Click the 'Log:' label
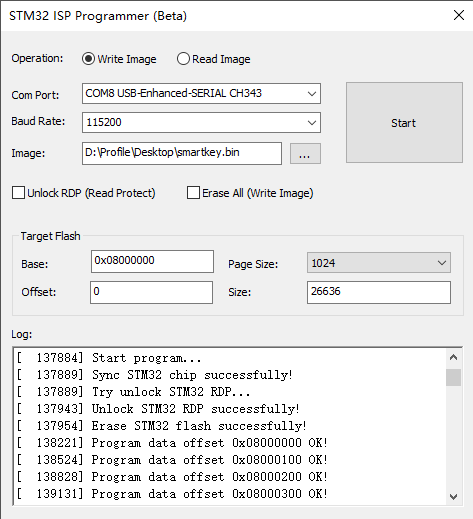The width and height of the screenshot is (473, 519). click(x=22, y=334)
